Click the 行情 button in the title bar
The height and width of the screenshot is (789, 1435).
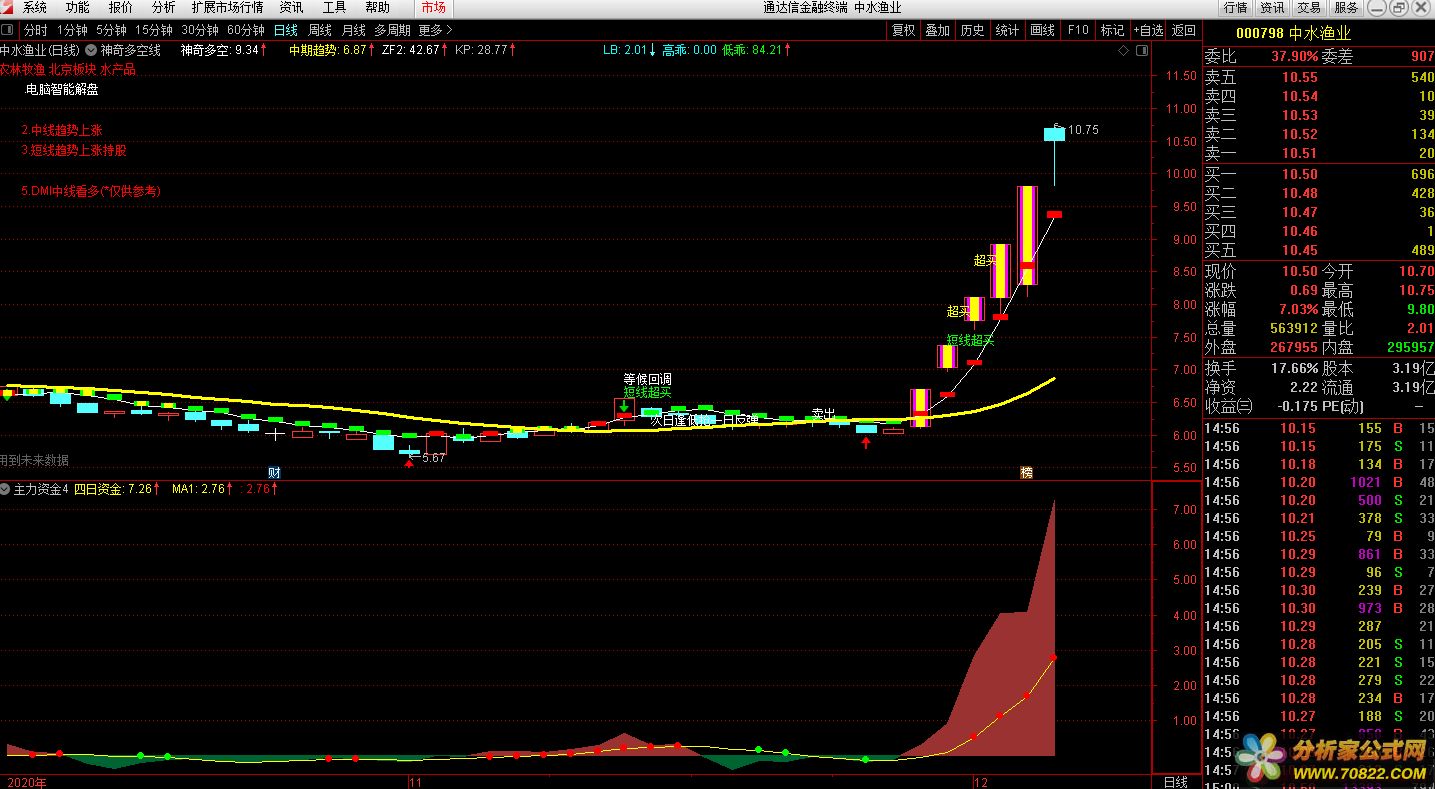(x=1236, y=7)
